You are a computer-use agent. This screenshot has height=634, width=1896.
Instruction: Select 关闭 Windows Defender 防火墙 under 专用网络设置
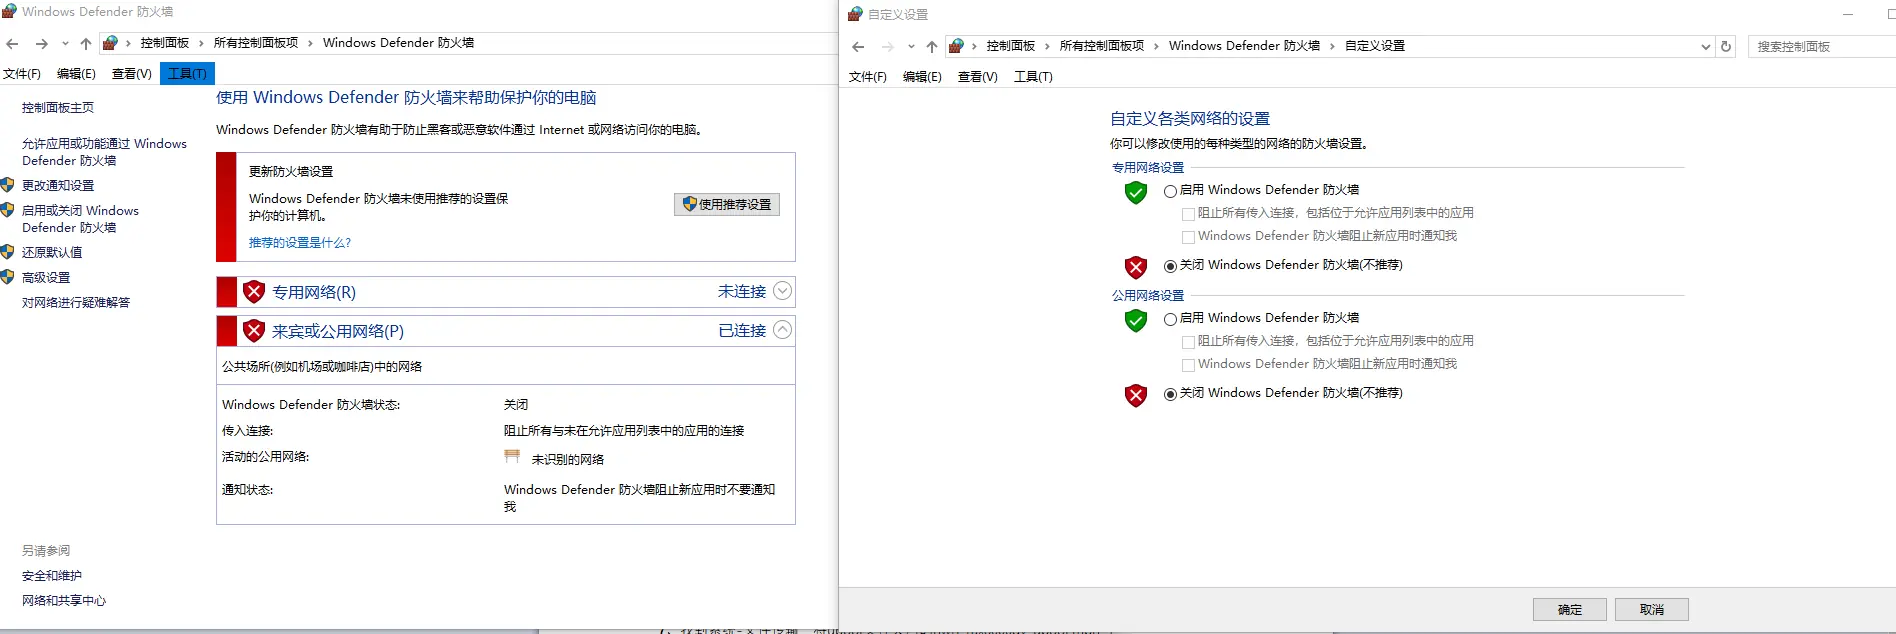1170,266
